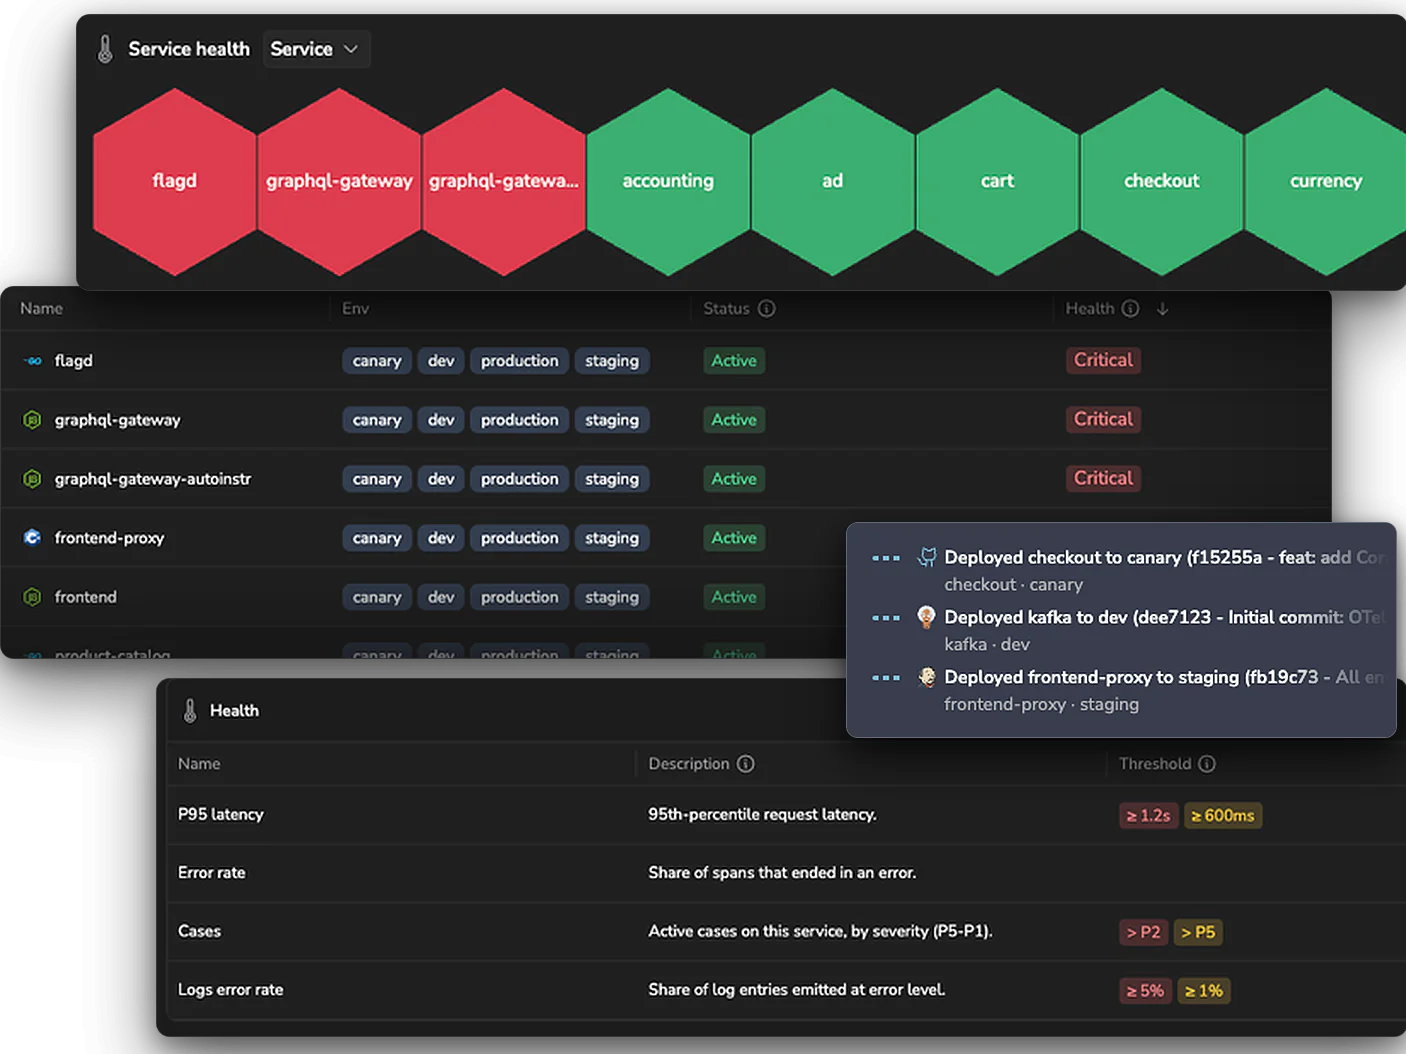Click the canary tag in flagd row
Screen dimensions: 1406x1054
tap(377, 361)
